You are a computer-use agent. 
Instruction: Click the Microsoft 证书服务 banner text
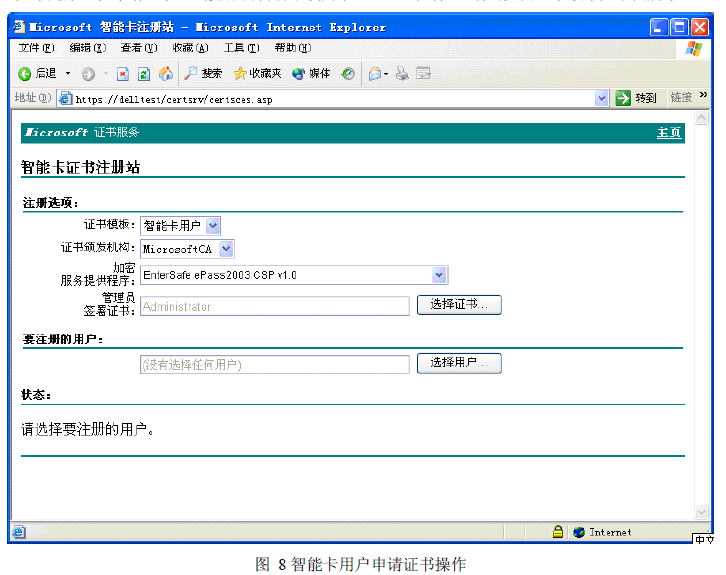[x=82, y=132]
